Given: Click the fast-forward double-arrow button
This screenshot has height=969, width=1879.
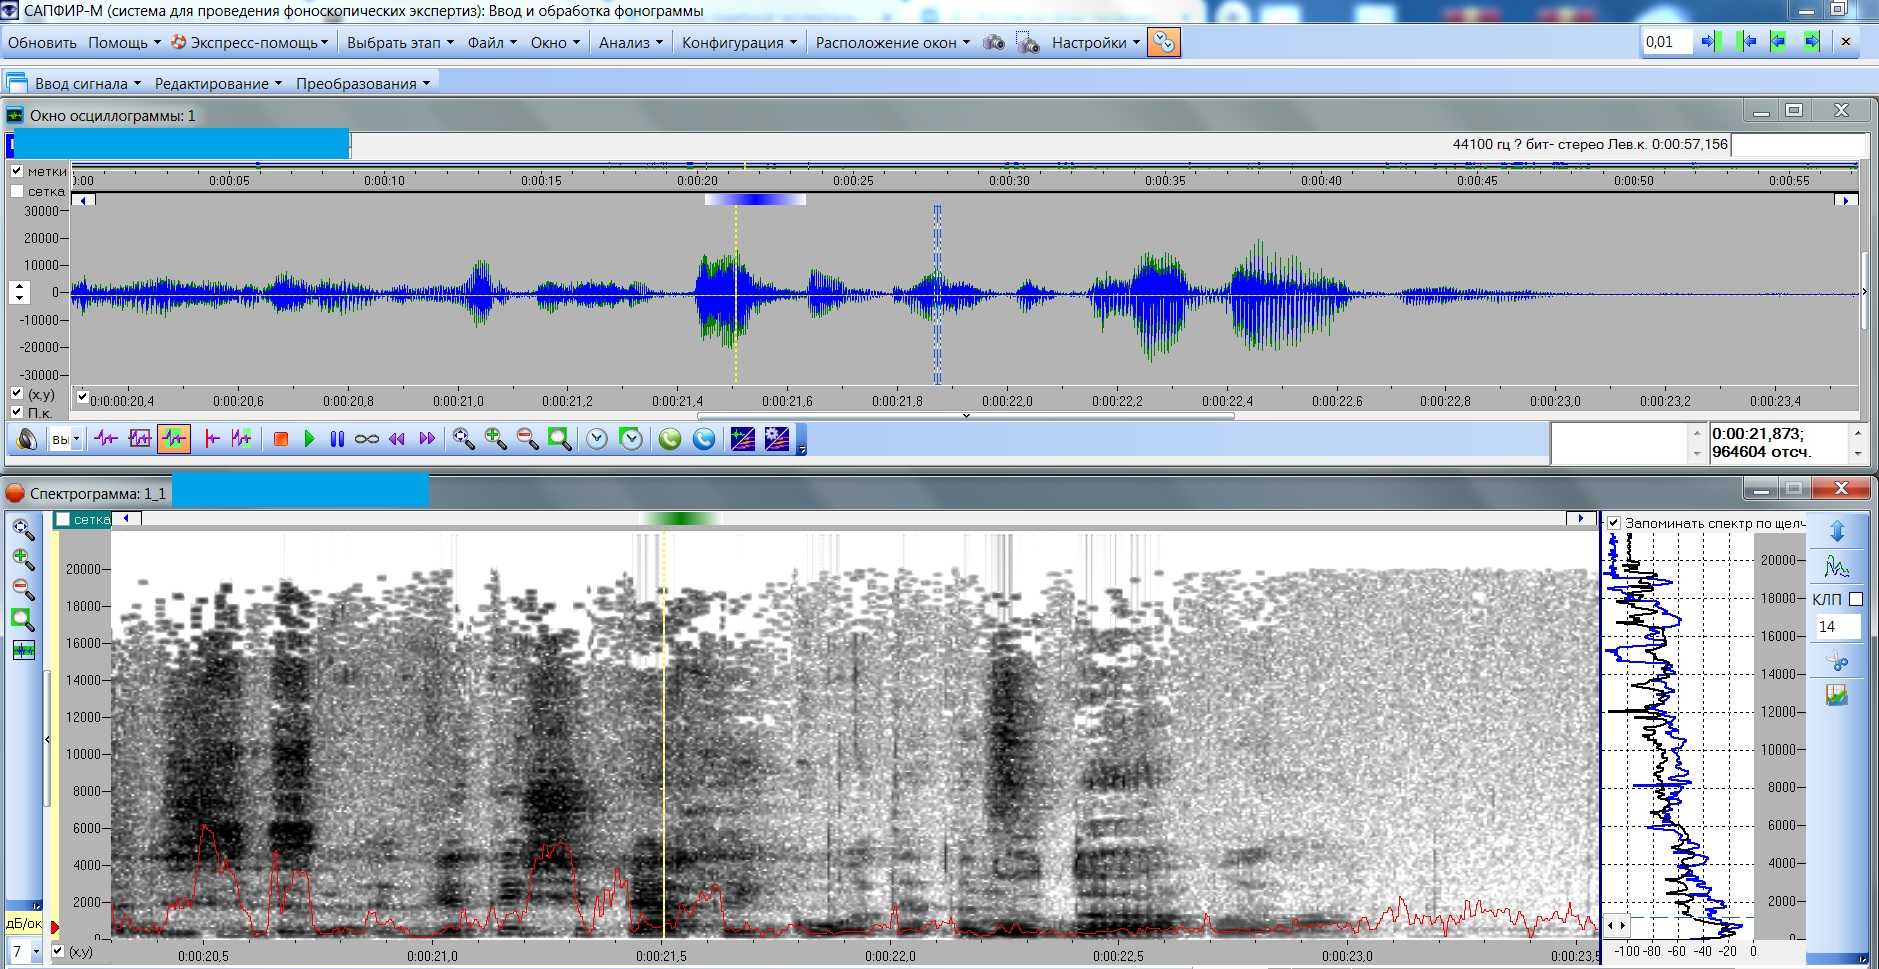Looking at the screenshot, I should 427,439.
